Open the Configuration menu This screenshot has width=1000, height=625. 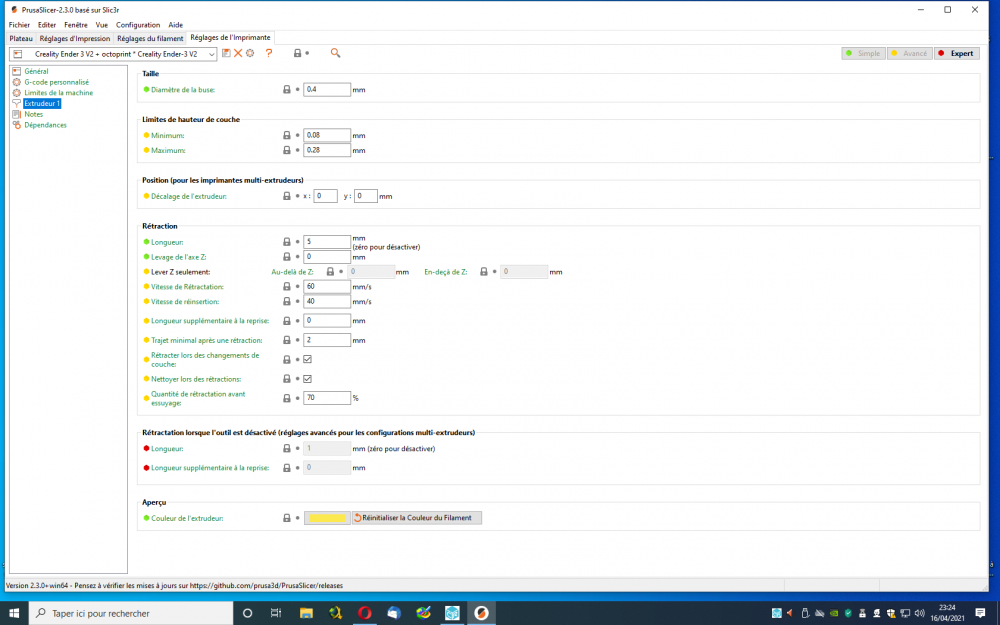tap(138, 25)
